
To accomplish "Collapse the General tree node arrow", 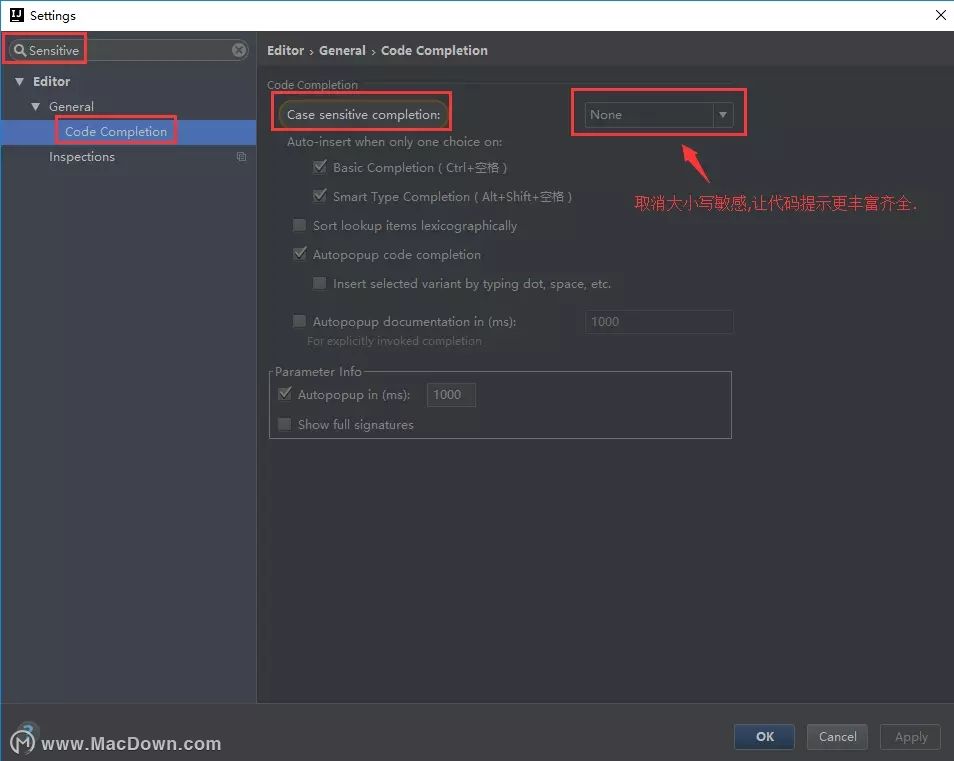I will click(x=36, y=106).
